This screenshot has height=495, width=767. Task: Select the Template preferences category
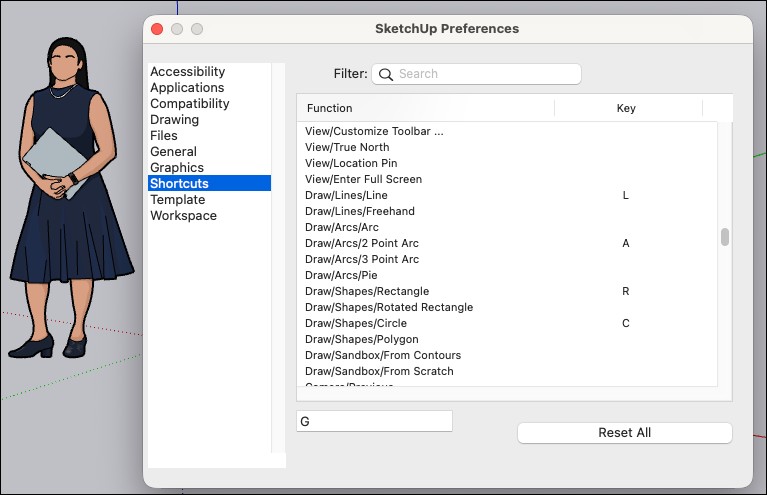[x=177, y=200]
